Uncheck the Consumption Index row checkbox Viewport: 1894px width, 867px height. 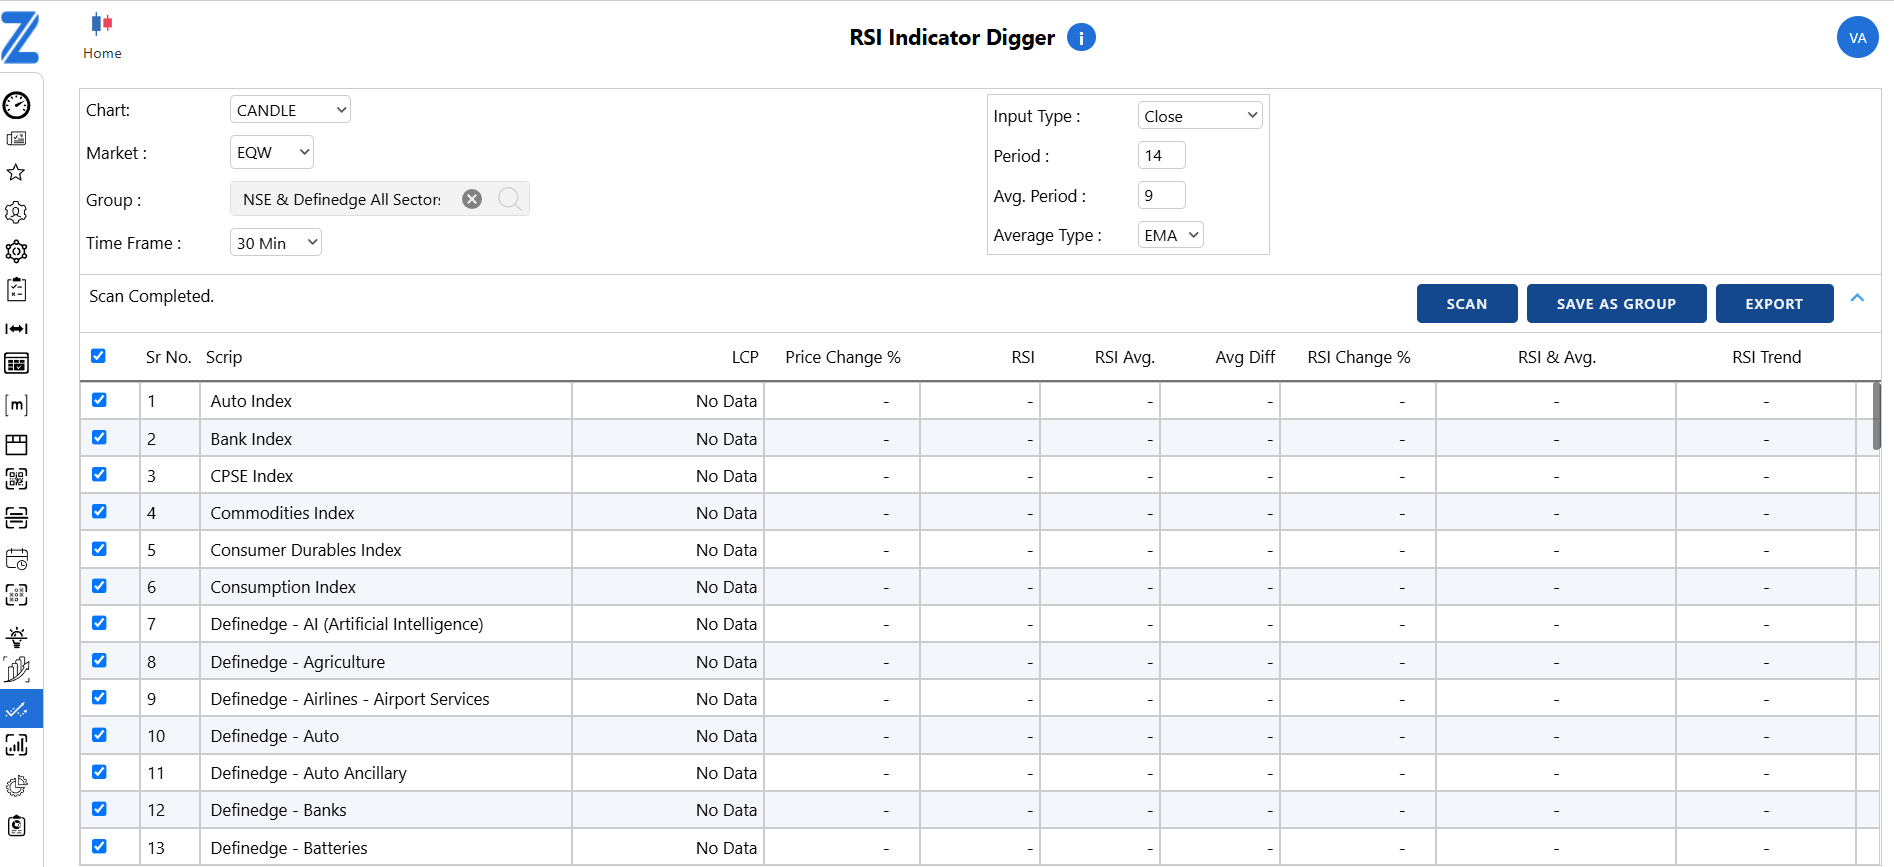[x=99, y=586]
